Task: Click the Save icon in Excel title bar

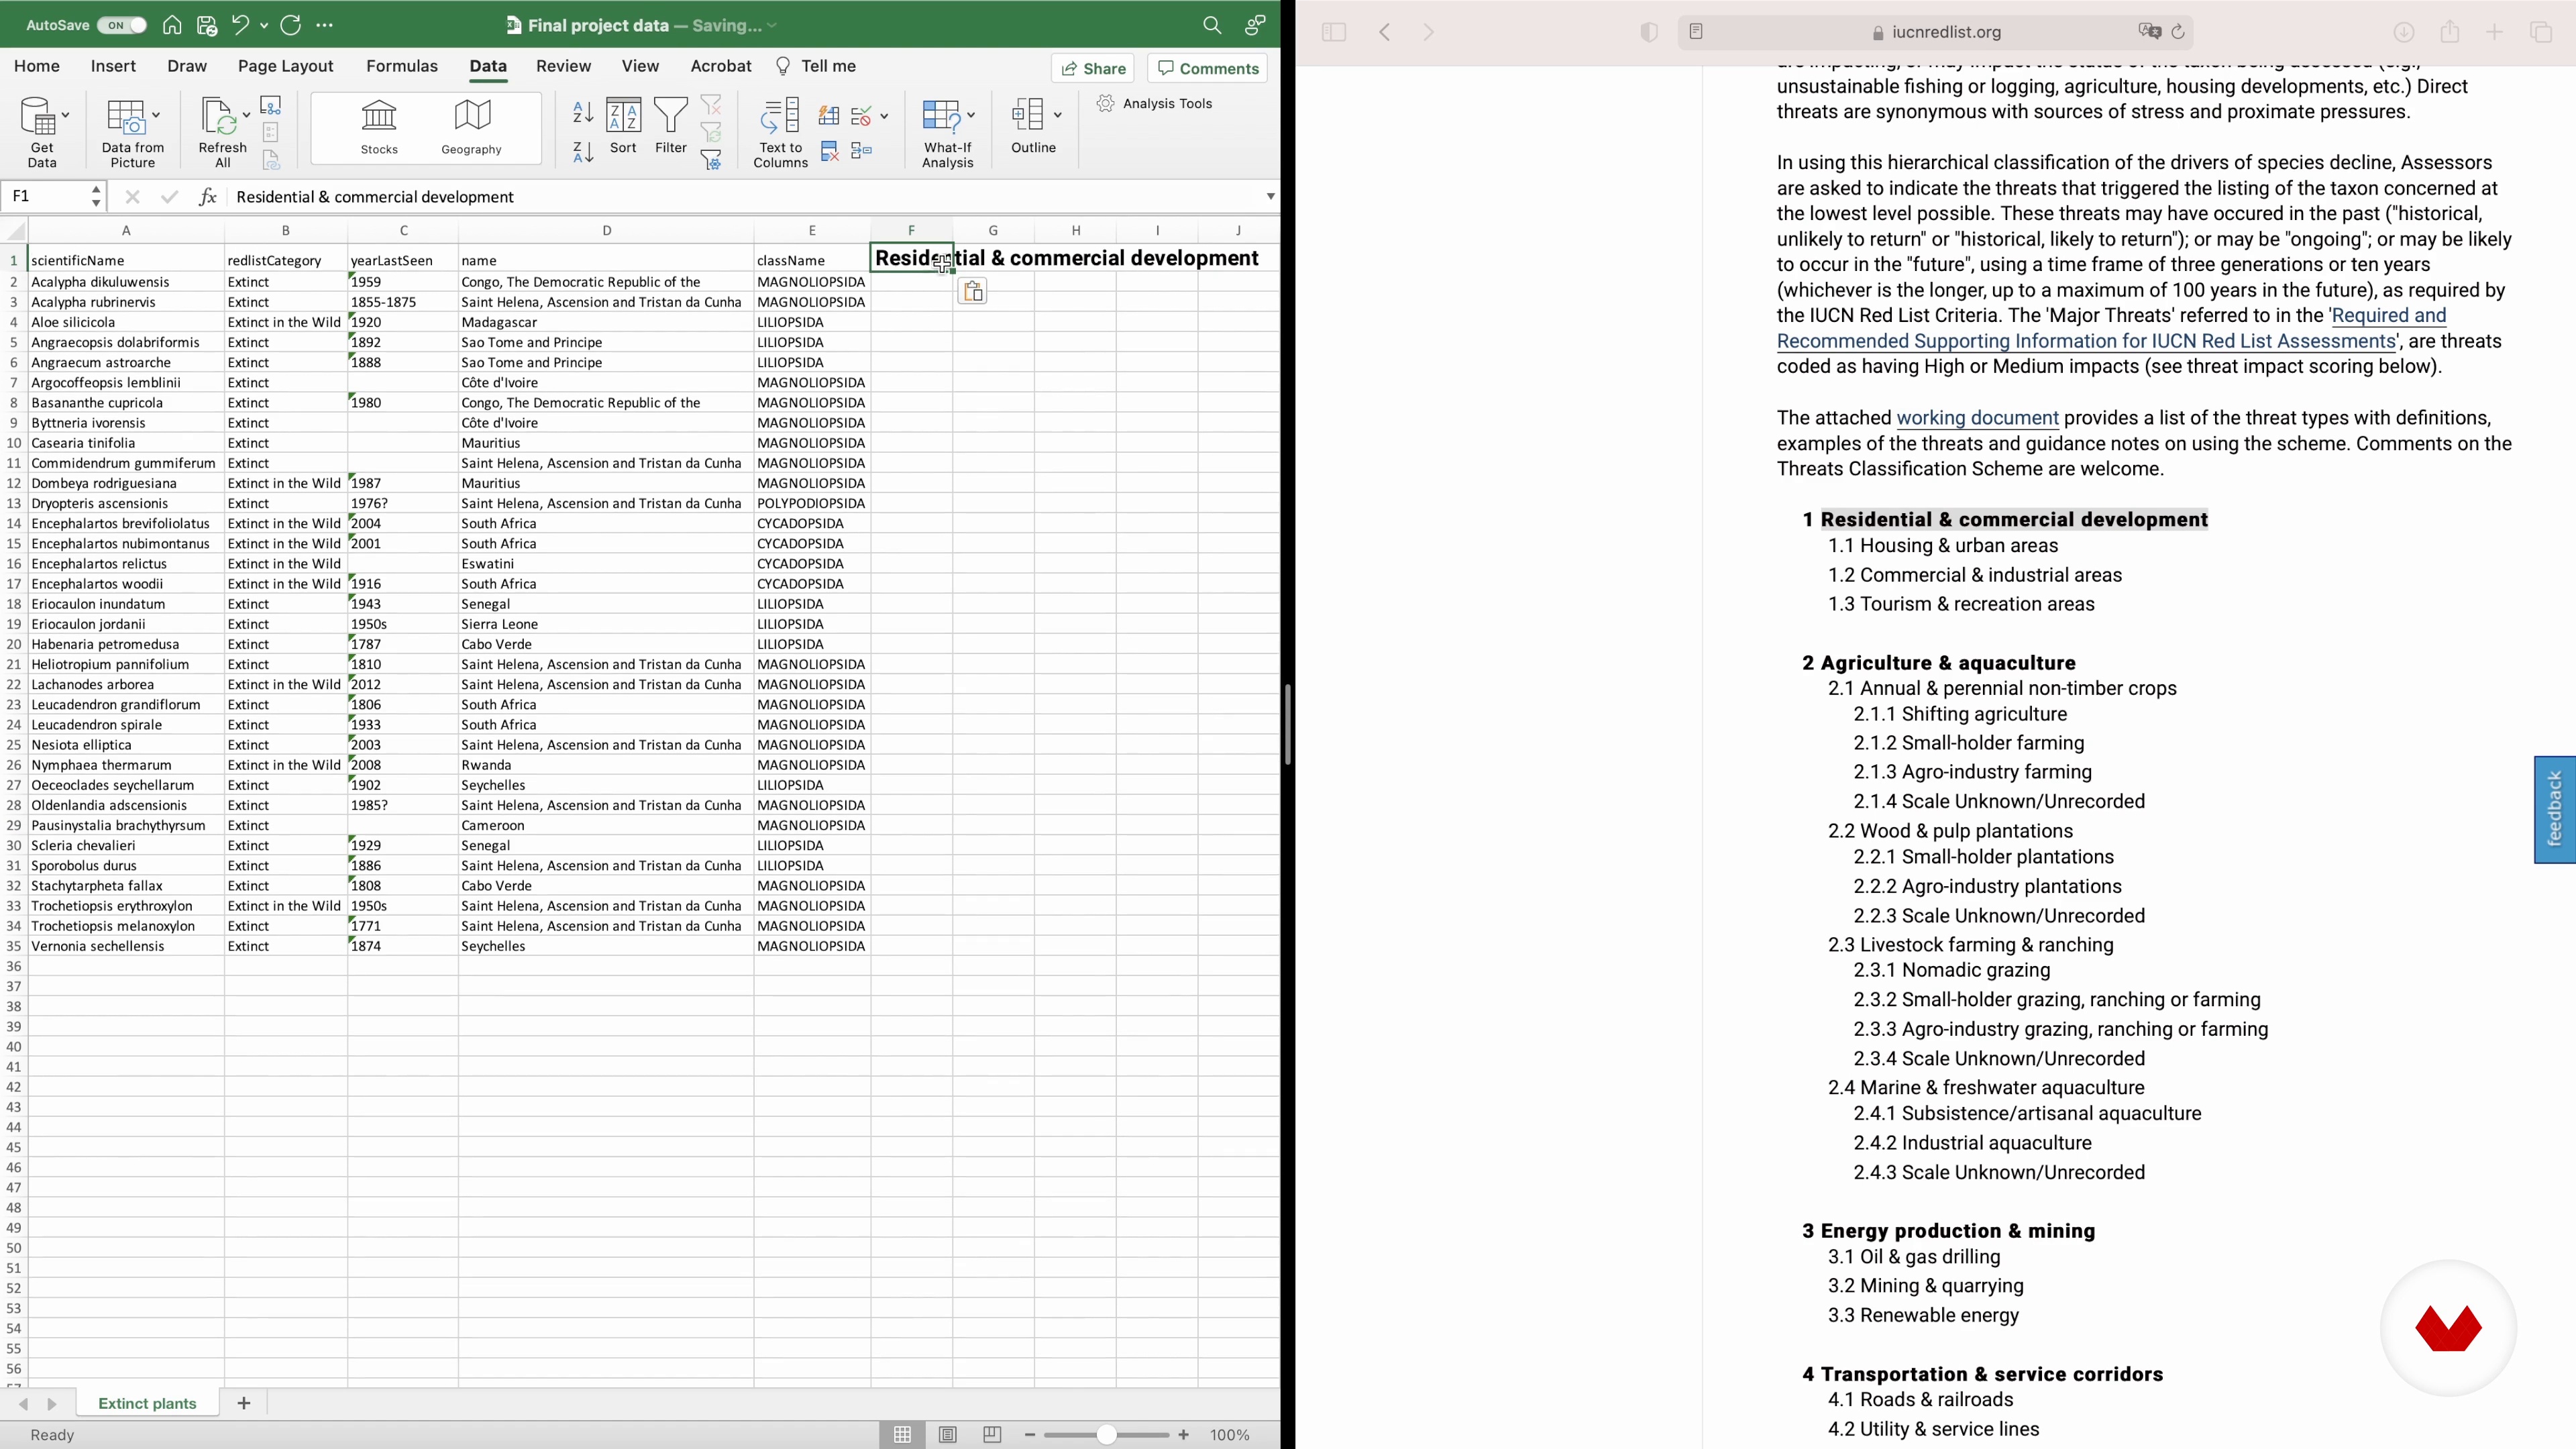Action: click(x=206, y=25)
